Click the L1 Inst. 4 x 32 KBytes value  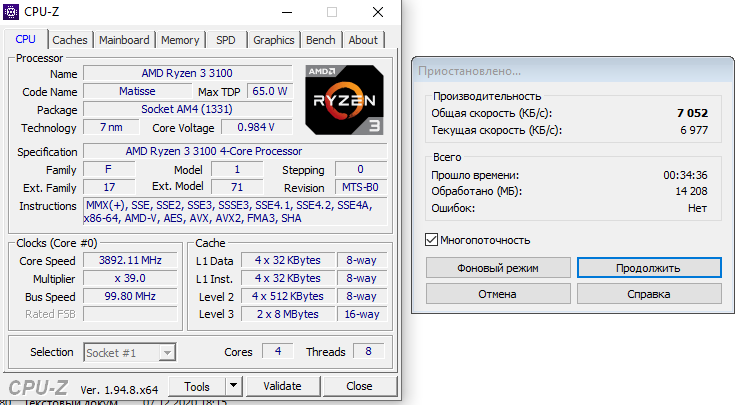(288, 278)
